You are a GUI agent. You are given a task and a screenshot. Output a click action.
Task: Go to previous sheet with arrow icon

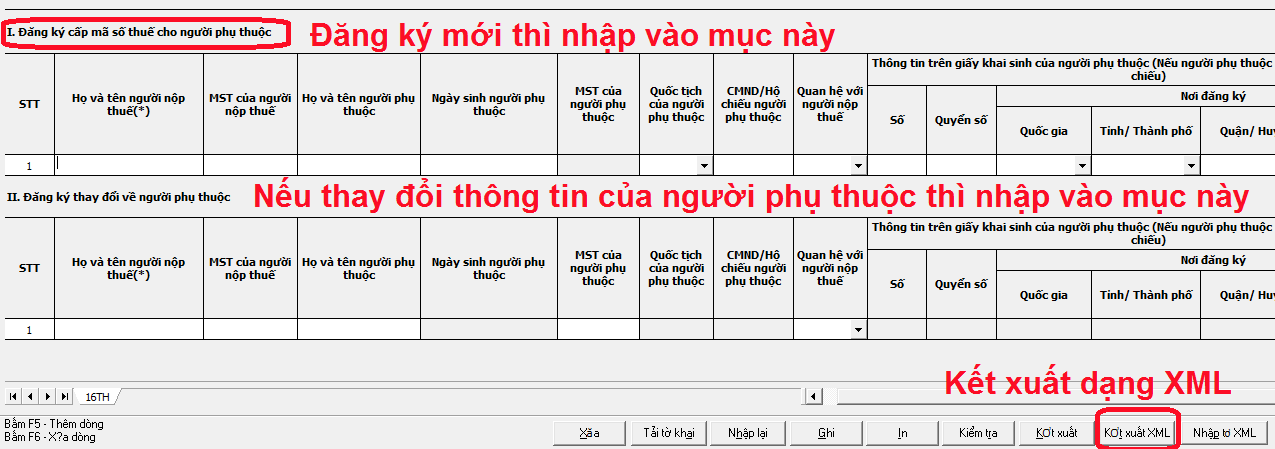31,397
